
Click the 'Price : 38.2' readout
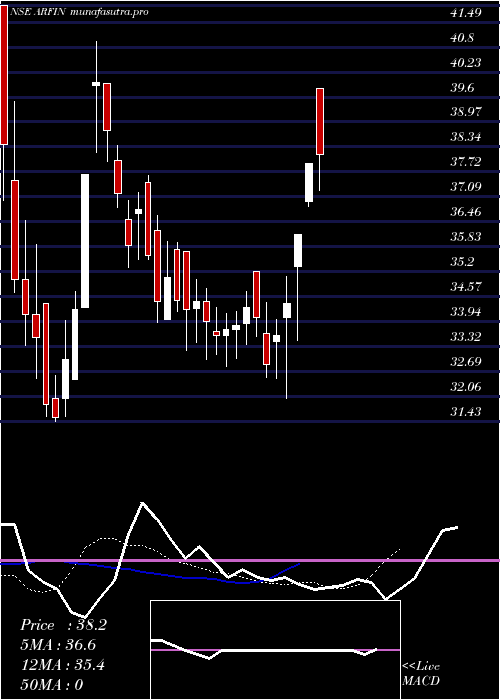pos(63,625)
